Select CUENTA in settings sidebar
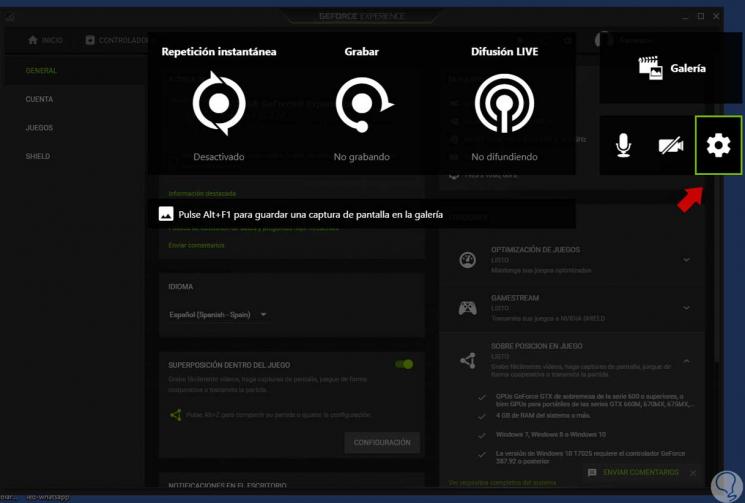The image size is (745, 503). [39, 99]
